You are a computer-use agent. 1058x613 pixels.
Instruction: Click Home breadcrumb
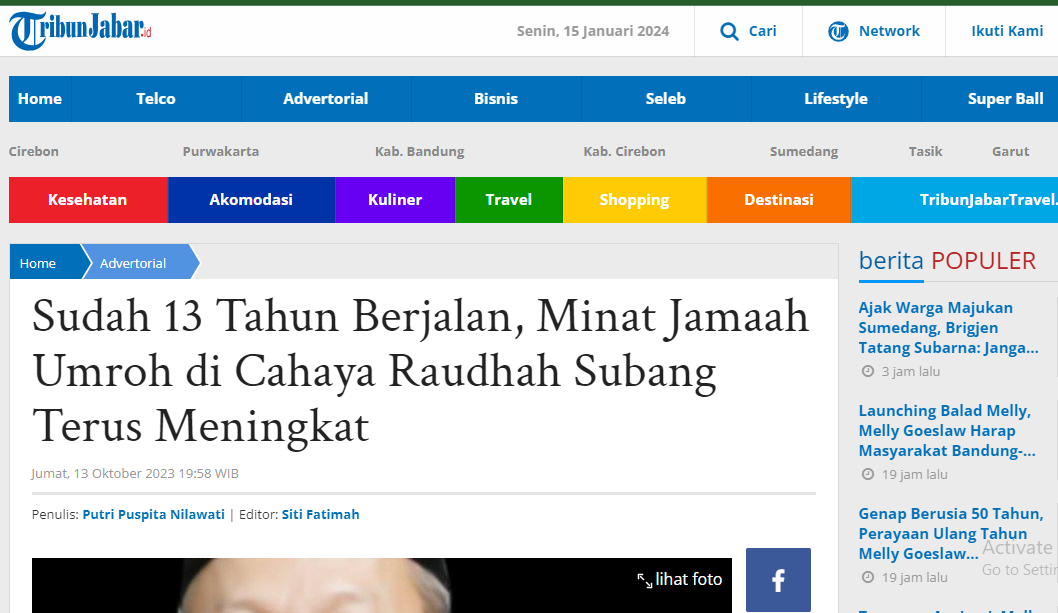point(38,263)
